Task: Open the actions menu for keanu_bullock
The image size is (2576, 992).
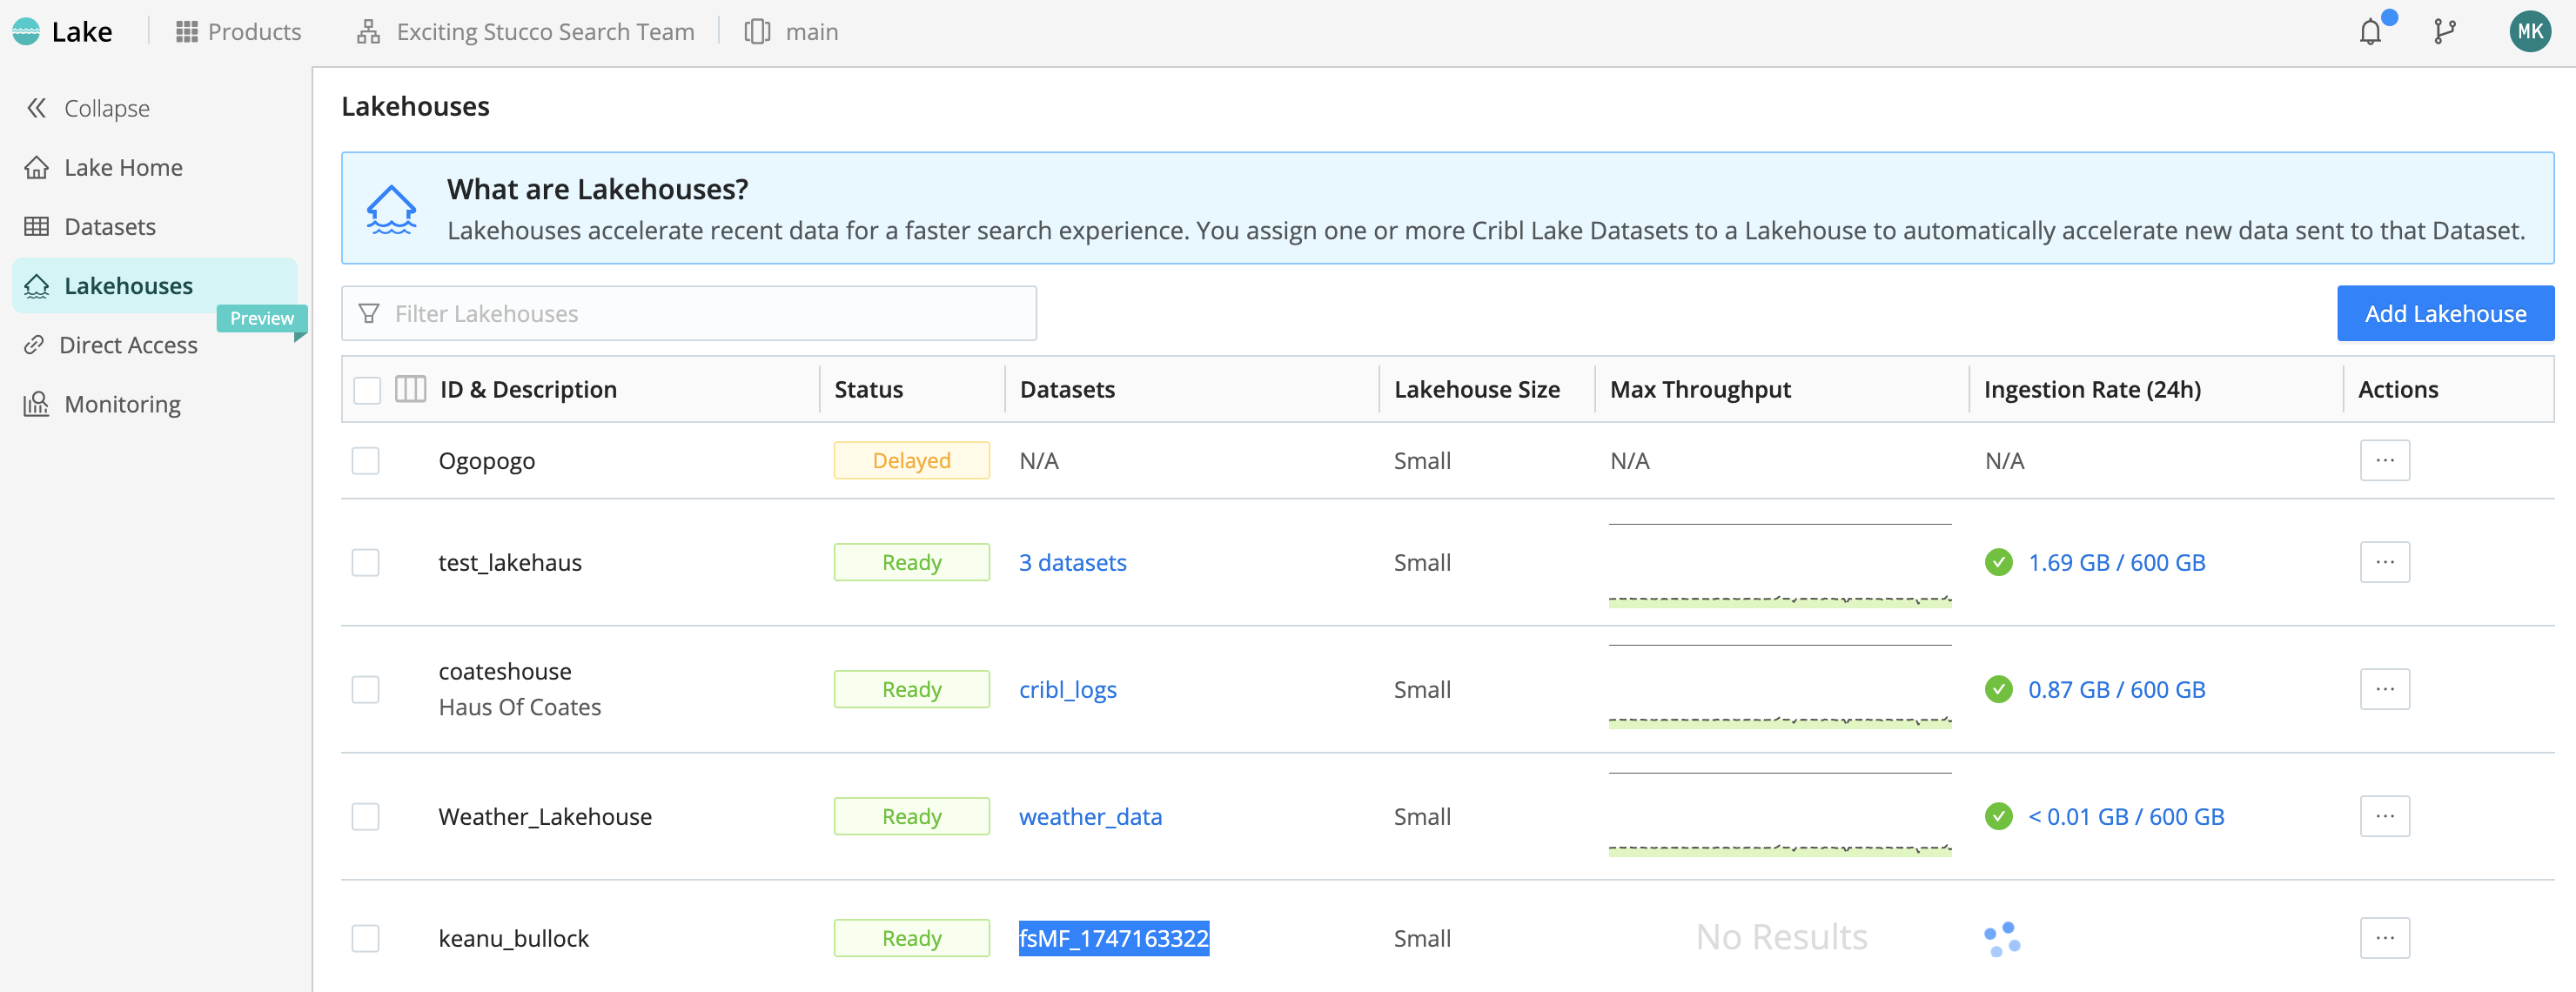Action: [x=2384, y=938]
